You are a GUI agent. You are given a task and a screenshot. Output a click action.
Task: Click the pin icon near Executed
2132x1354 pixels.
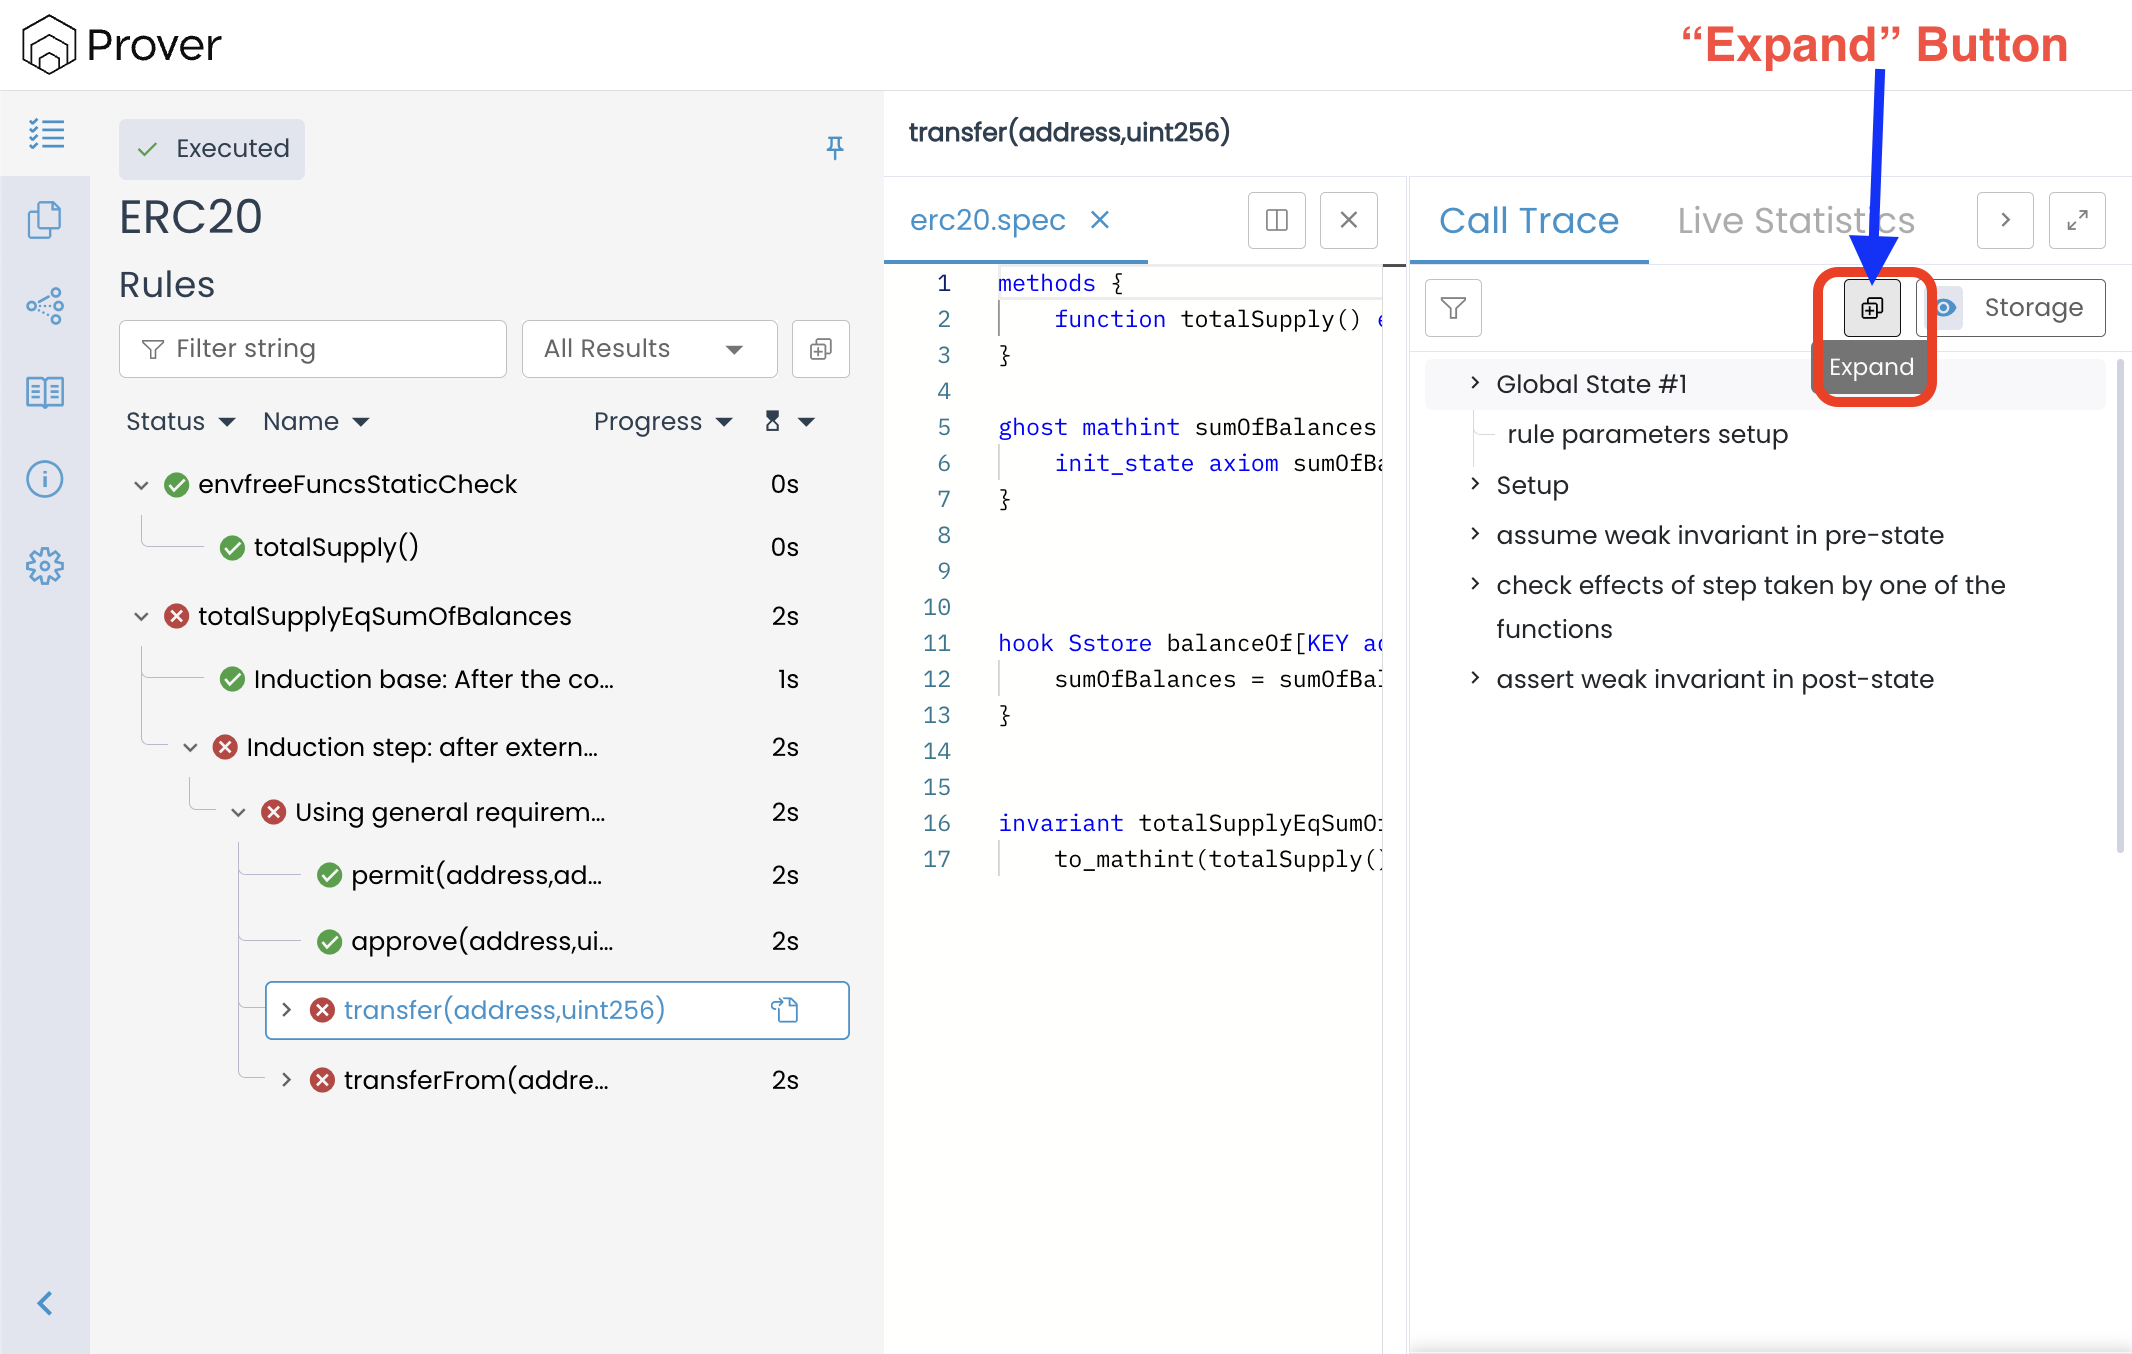(x=835, y=148)
